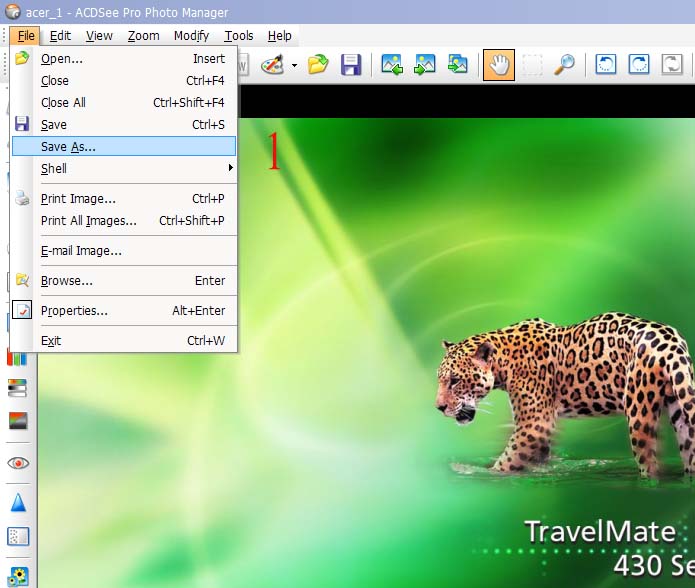Toggle the Hand scroll tool

(499, 65)
